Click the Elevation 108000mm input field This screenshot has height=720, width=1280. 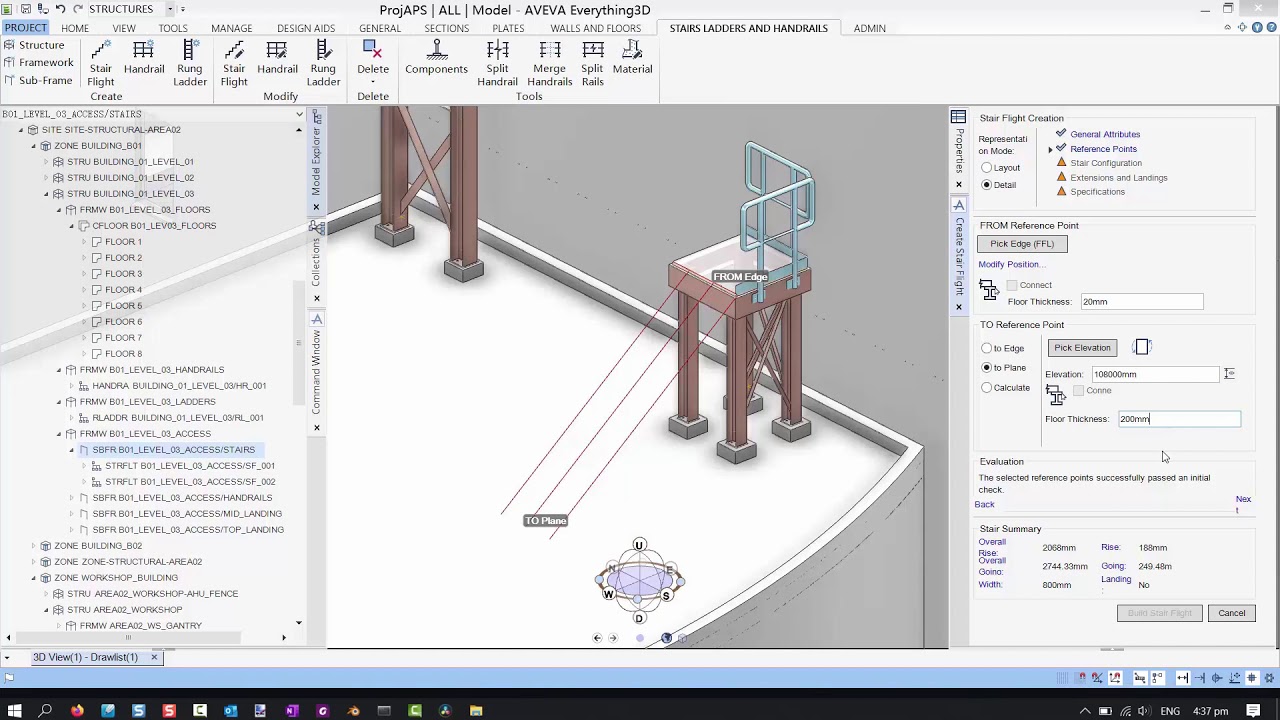[x=1155, y=374]
